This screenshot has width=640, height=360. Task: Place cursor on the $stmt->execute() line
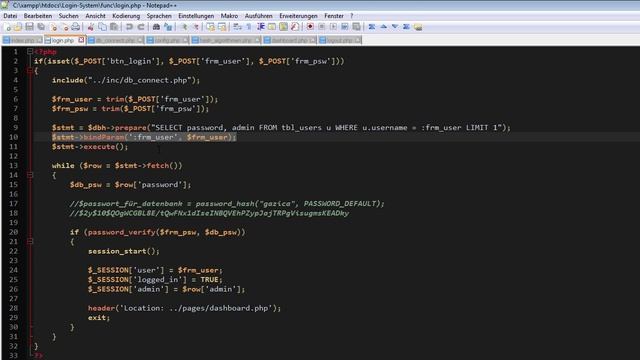click(90, 147)
